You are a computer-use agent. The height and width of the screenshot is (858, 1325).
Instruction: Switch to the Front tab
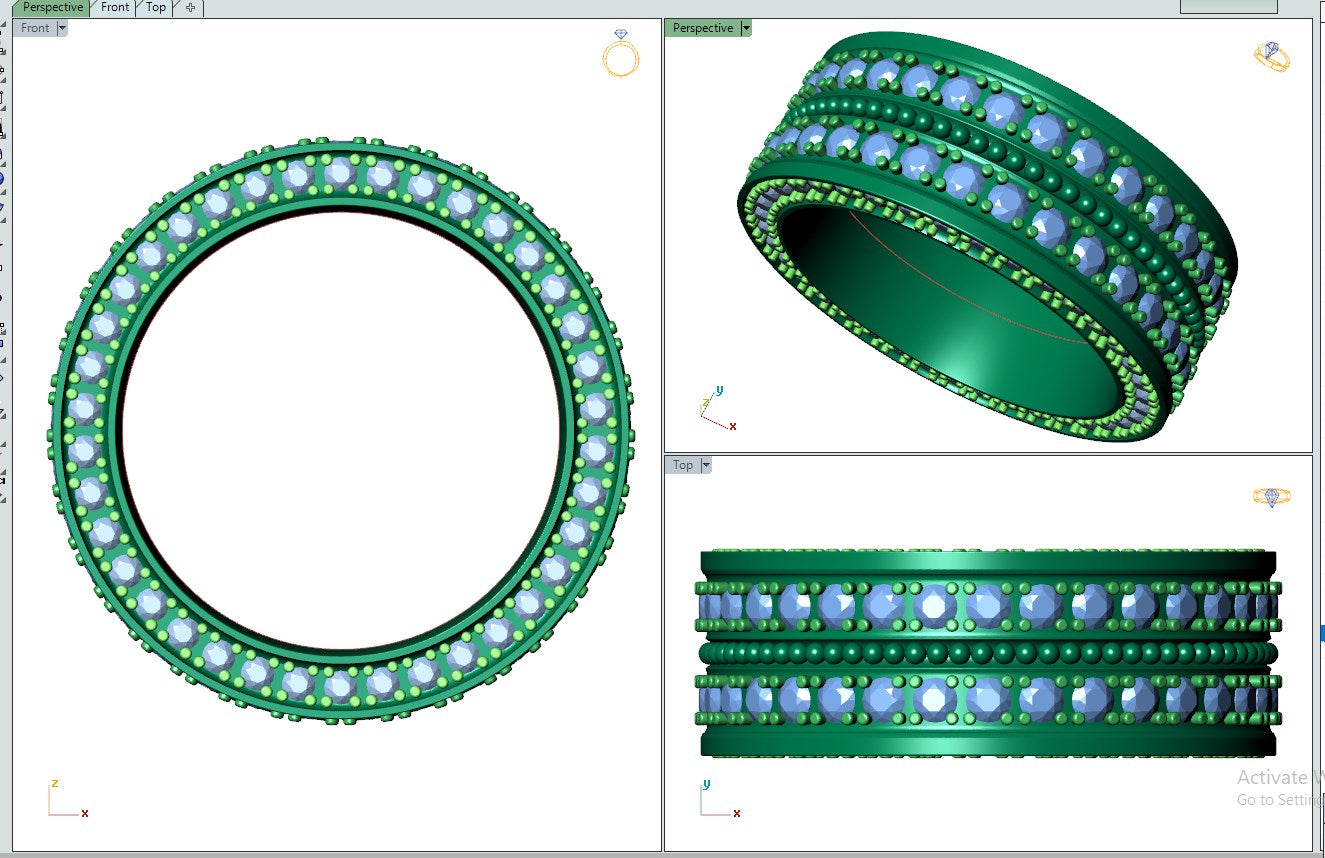click(115, 7)
